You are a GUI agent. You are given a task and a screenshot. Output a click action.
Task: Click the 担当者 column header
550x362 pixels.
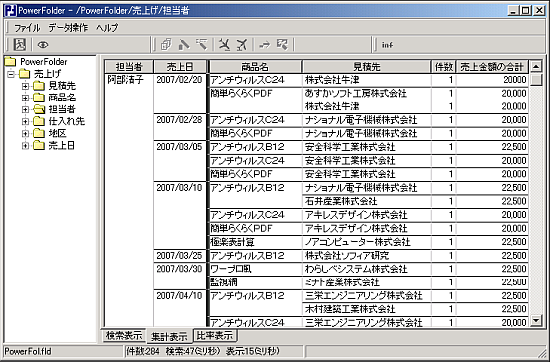[x=129, y=66]
